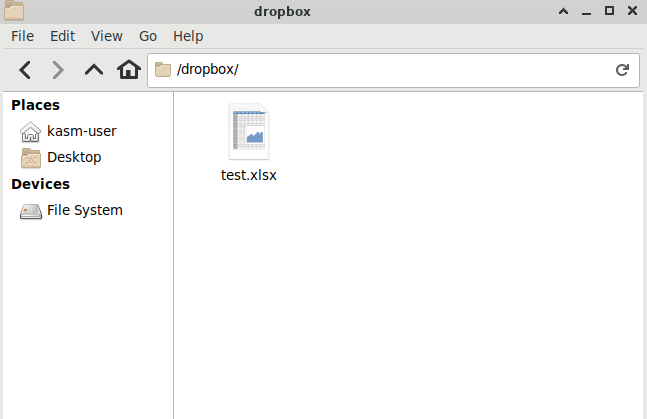The height and width of the screenshot is (419, 647).
Task: Open the View menu
Action: tap(107, 35)
